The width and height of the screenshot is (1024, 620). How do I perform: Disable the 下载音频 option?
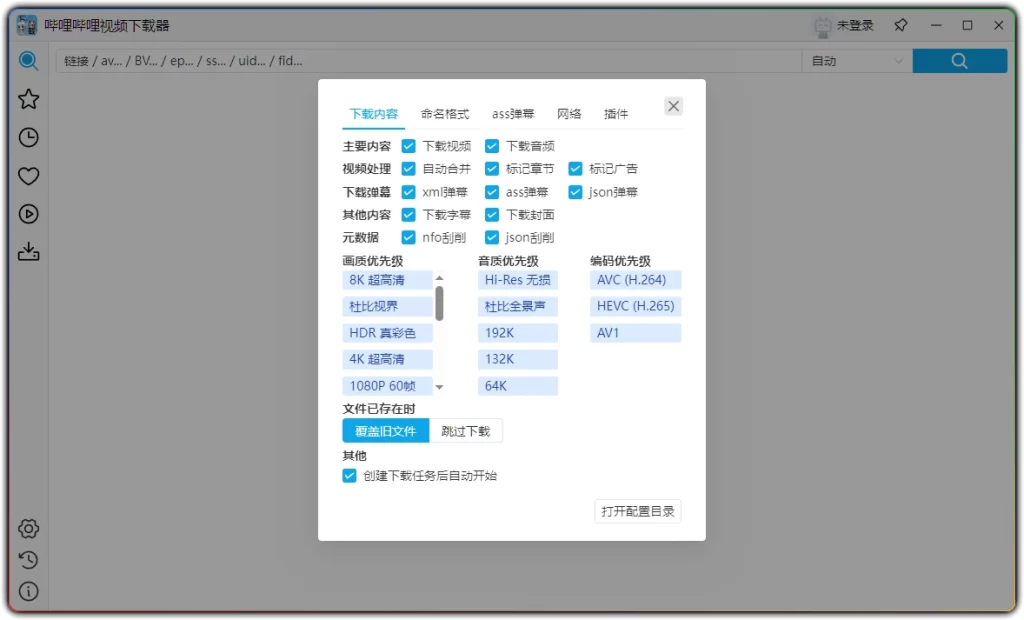click(x=491, y=145)
